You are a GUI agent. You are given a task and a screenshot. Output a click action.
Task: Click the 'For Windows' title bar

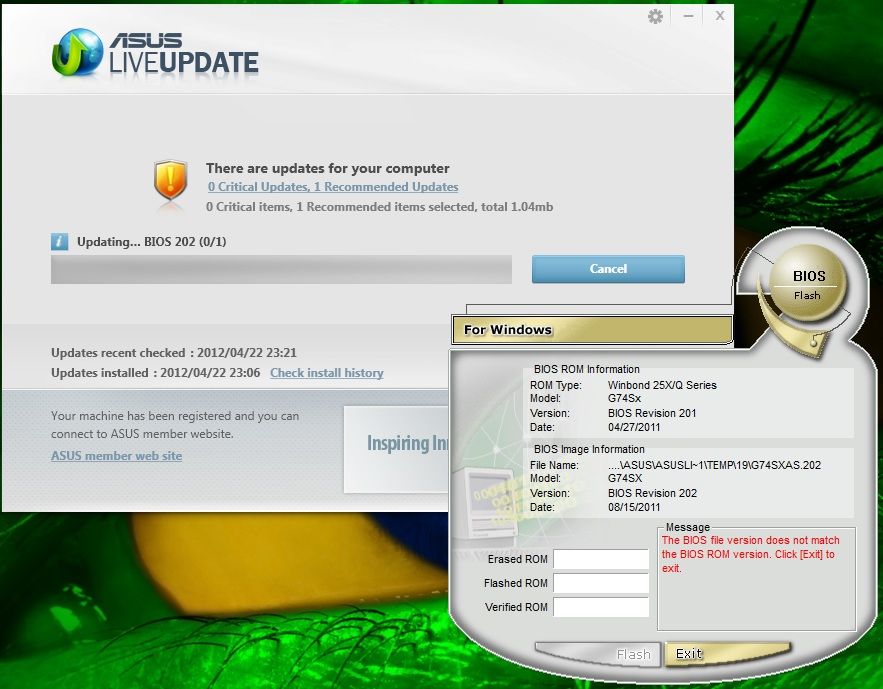(x=592, y=329)
